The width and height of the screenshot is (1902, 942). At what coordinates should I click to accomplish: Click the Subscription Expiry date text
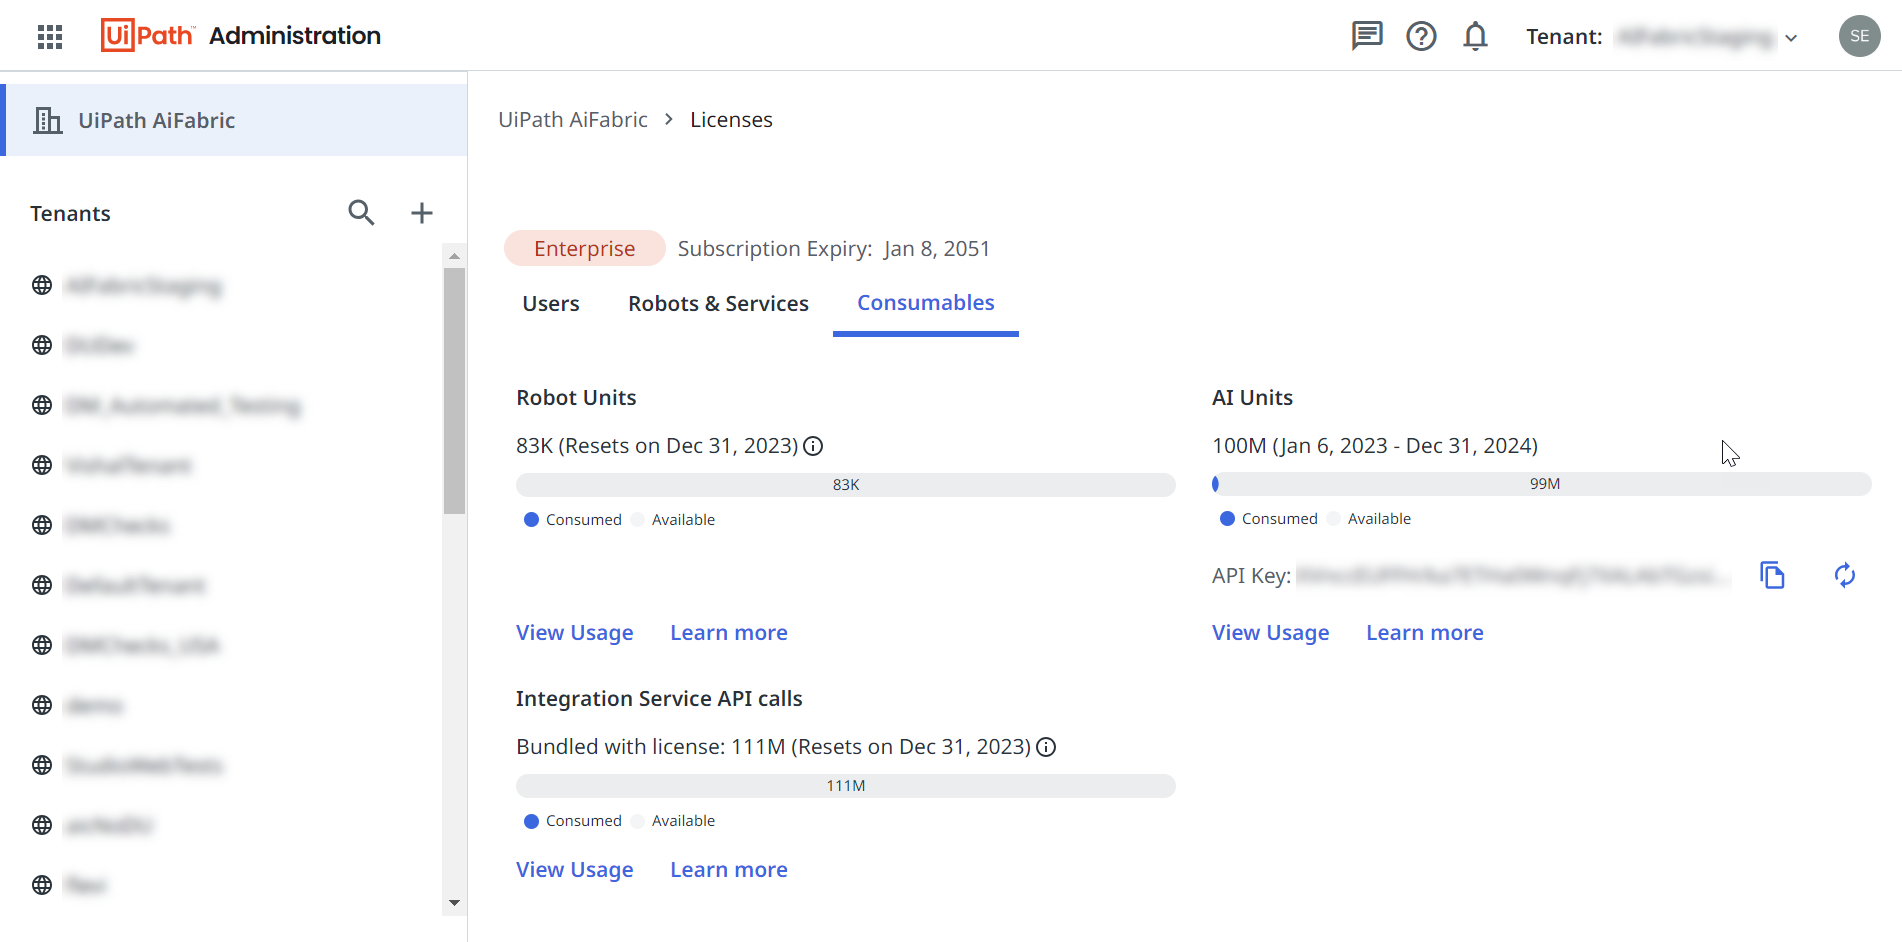click(x=834, y=248)
